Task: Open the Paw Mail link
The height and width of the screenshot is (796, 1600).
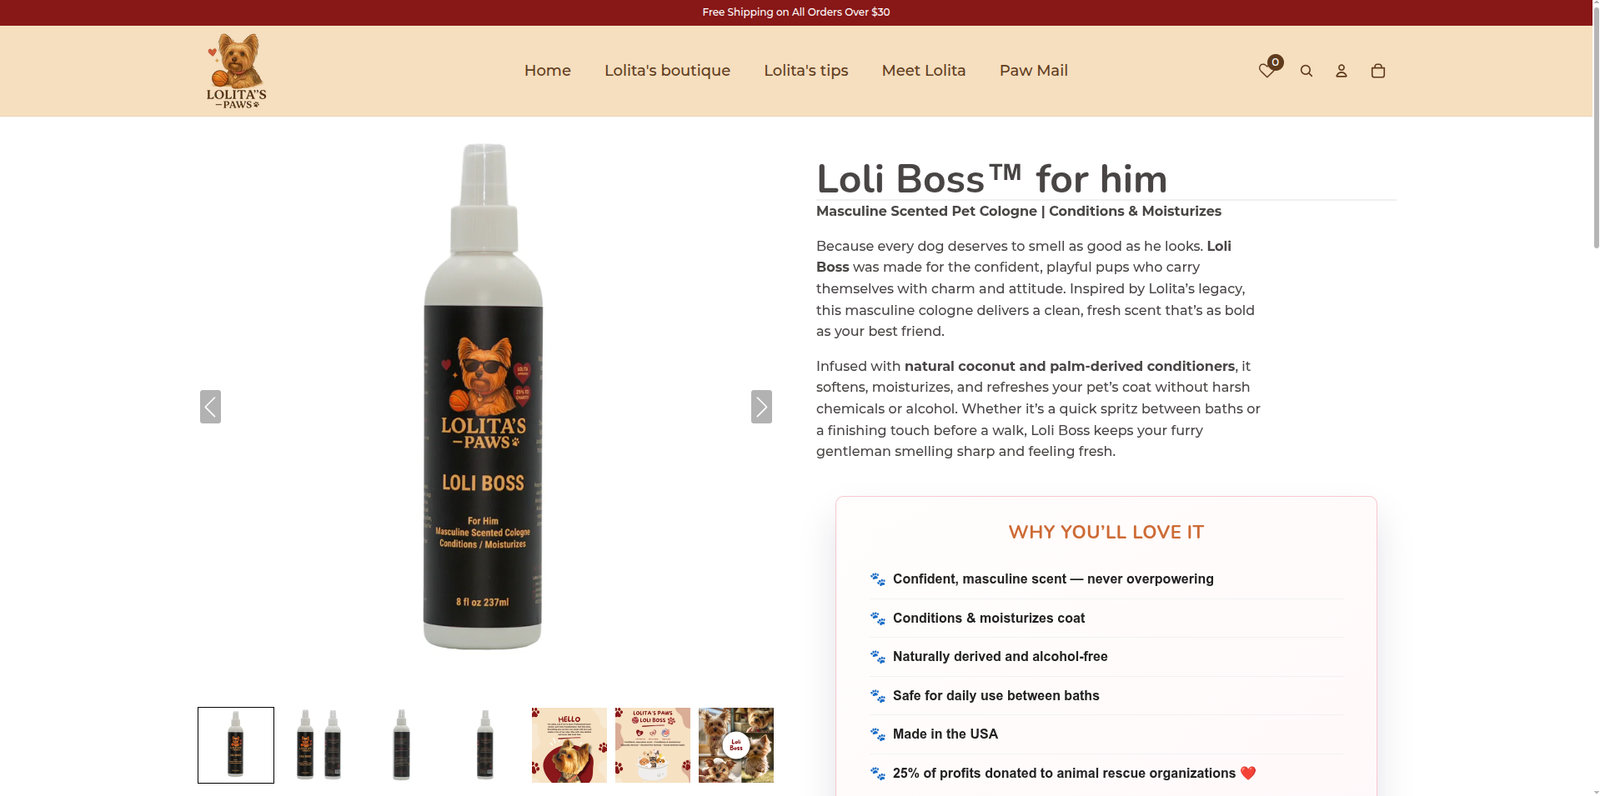Action: pos(1033,71)
